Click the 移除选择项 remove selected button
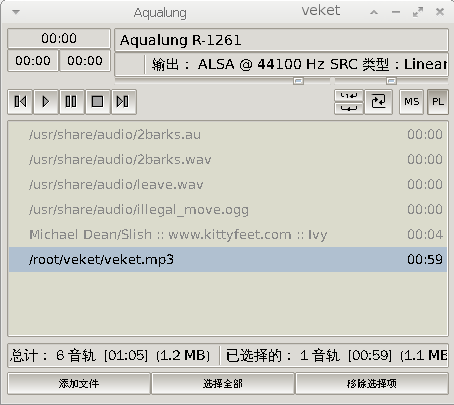The height and width of the screenshot is (405, 454). point(372,384)
